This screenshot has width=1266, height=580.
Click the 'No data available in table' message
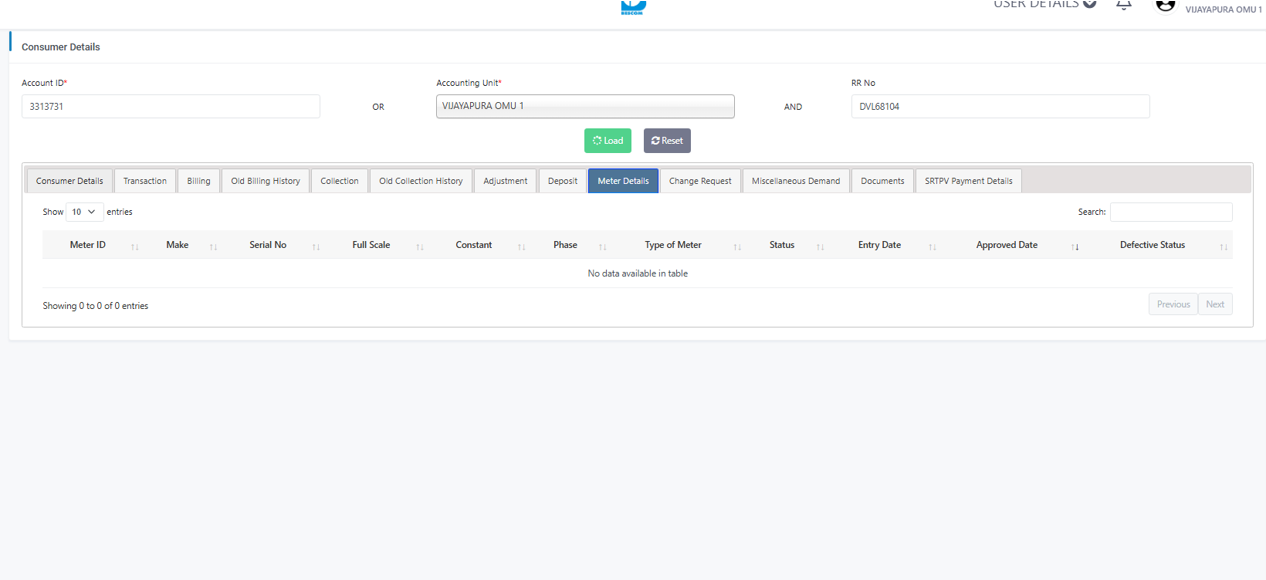point(638,273)
